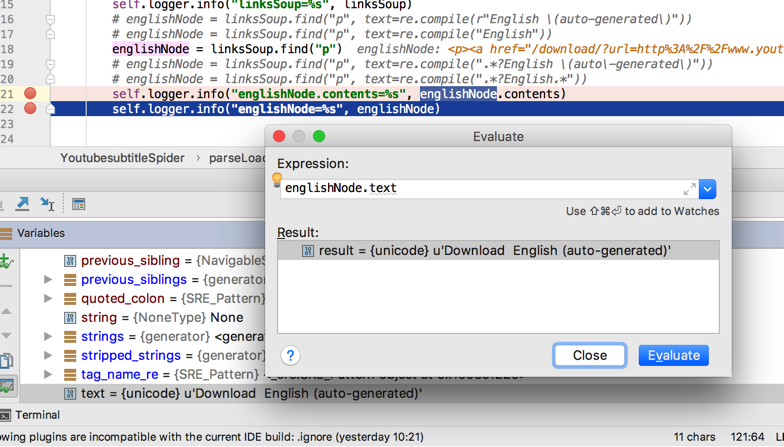
Task: Click the highlighted englishNode on line 21
Action: click(x=458, y=94)
